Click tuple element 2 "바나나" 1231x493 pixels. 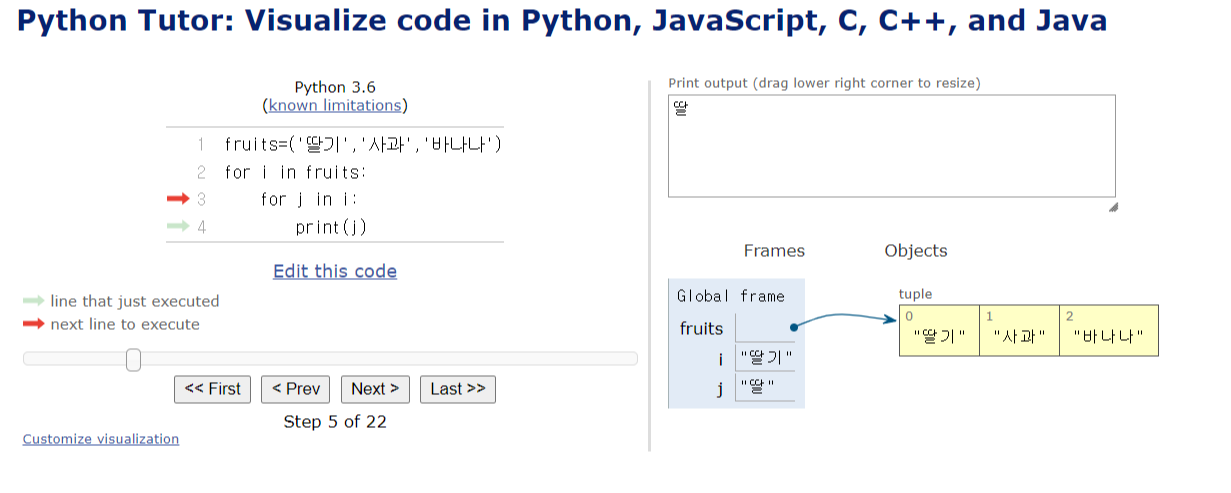pyautogui.click(x=1108, y=337)
